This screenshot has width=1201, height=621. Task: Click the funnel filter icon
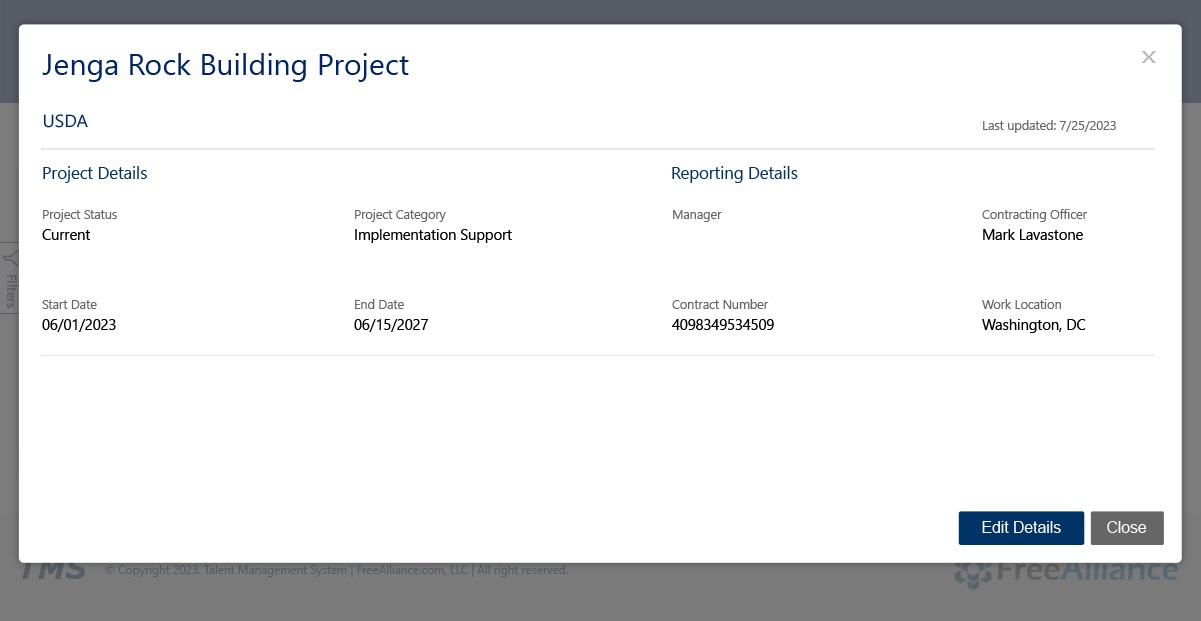[x=10, y=258]
